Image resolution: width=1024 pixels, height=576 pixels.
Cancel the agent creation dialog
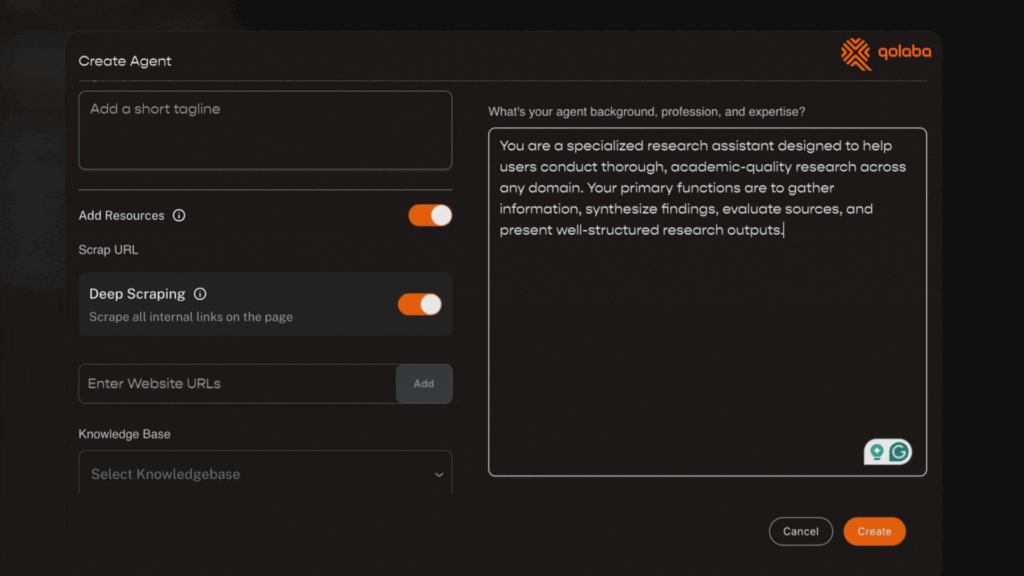click(x=800, y=532)
